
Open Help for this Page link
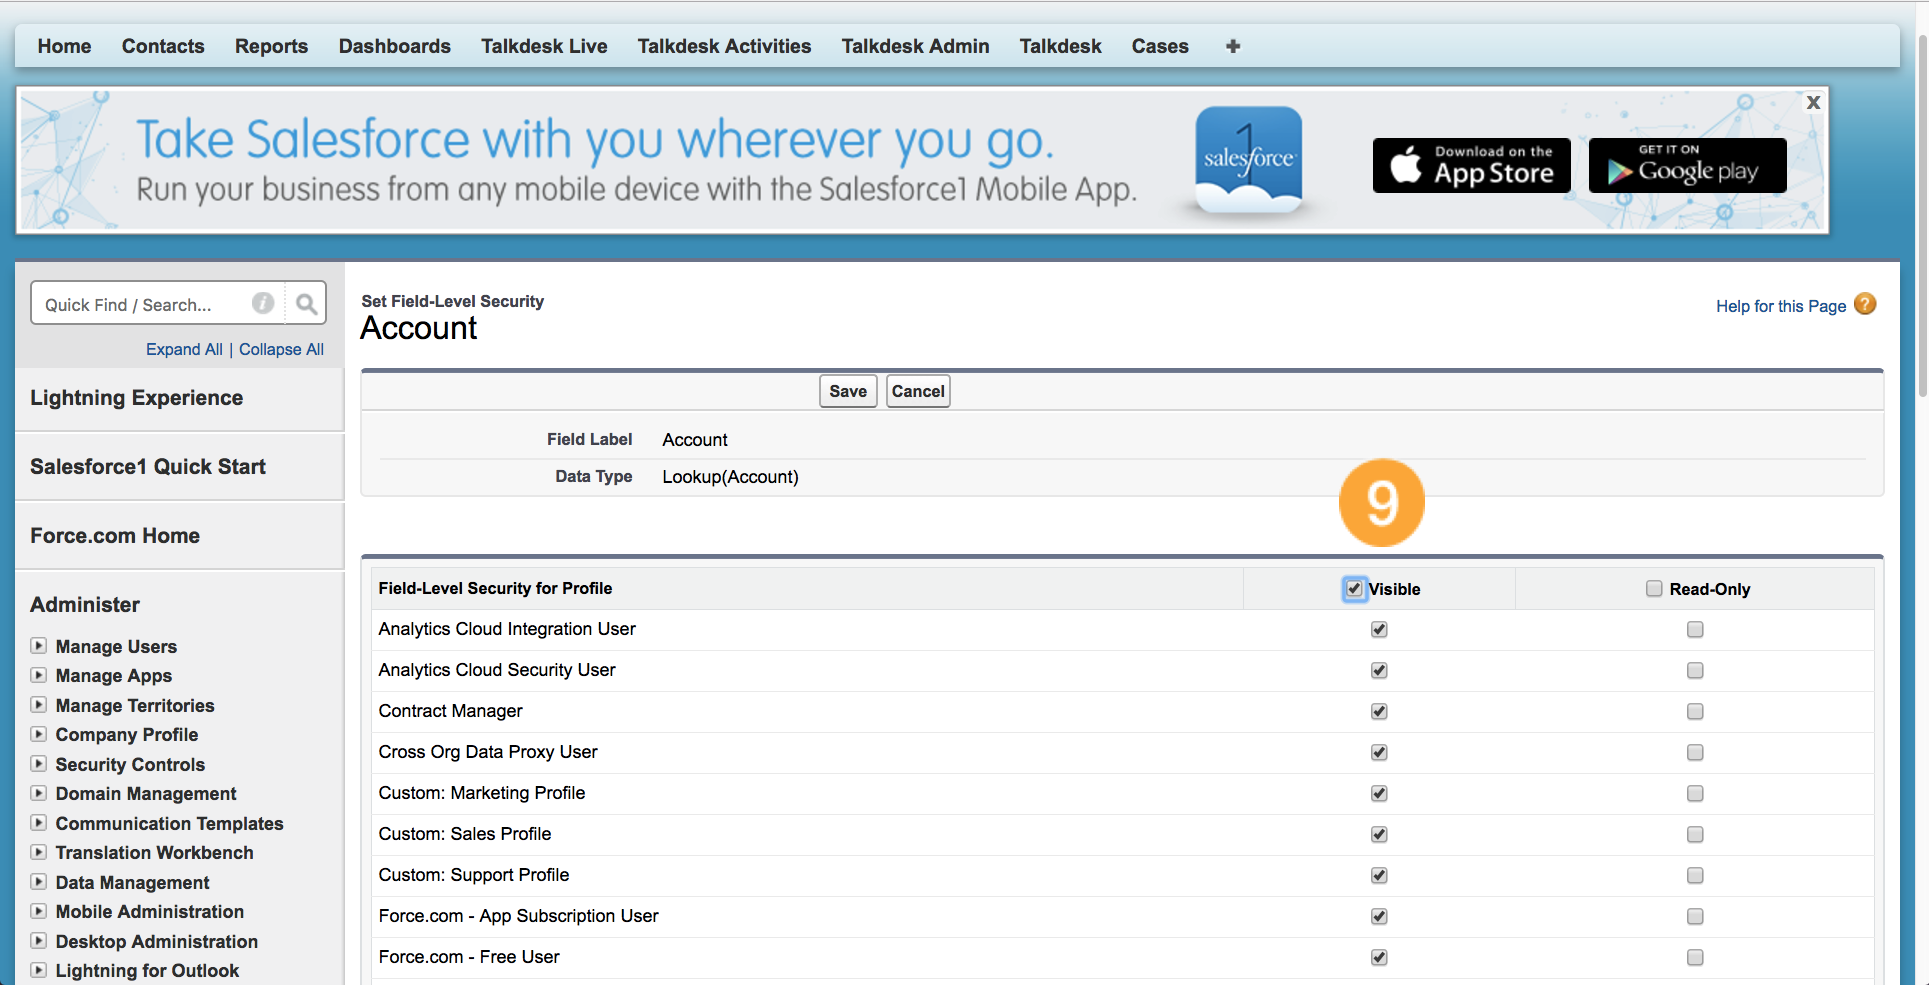[1781, 306]
